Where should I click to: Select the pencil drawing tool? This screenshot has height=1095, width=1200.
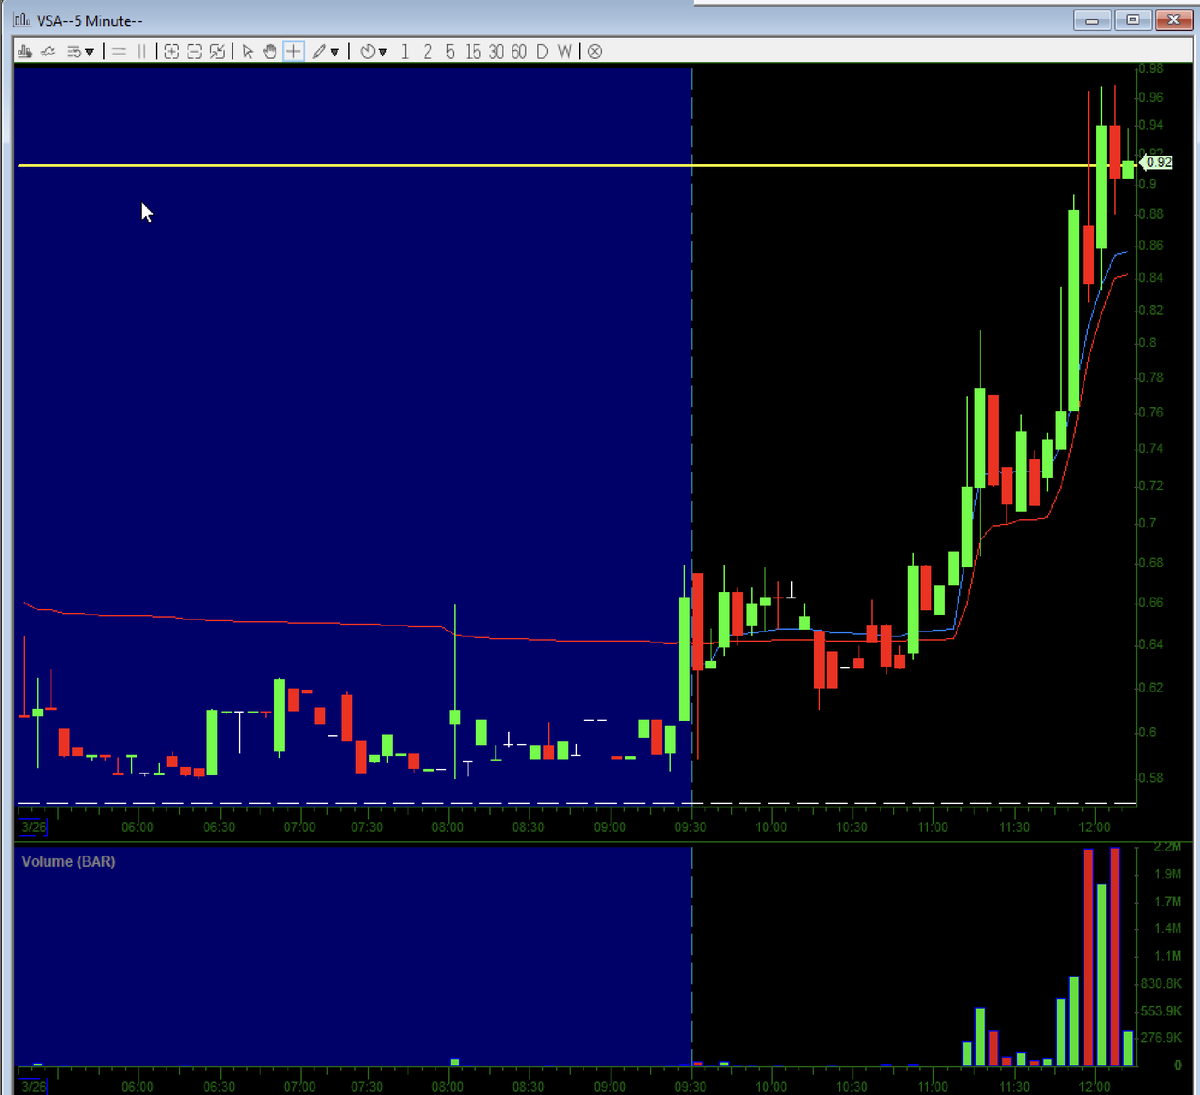[319, 51]
